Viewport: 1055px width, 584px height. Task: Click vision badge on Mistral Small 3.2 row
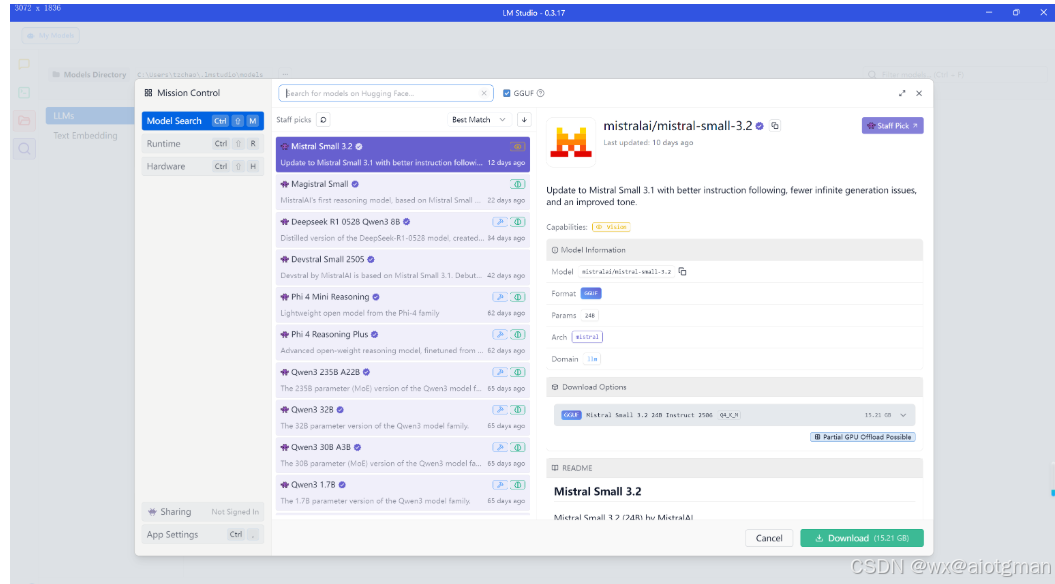point(517,147)
